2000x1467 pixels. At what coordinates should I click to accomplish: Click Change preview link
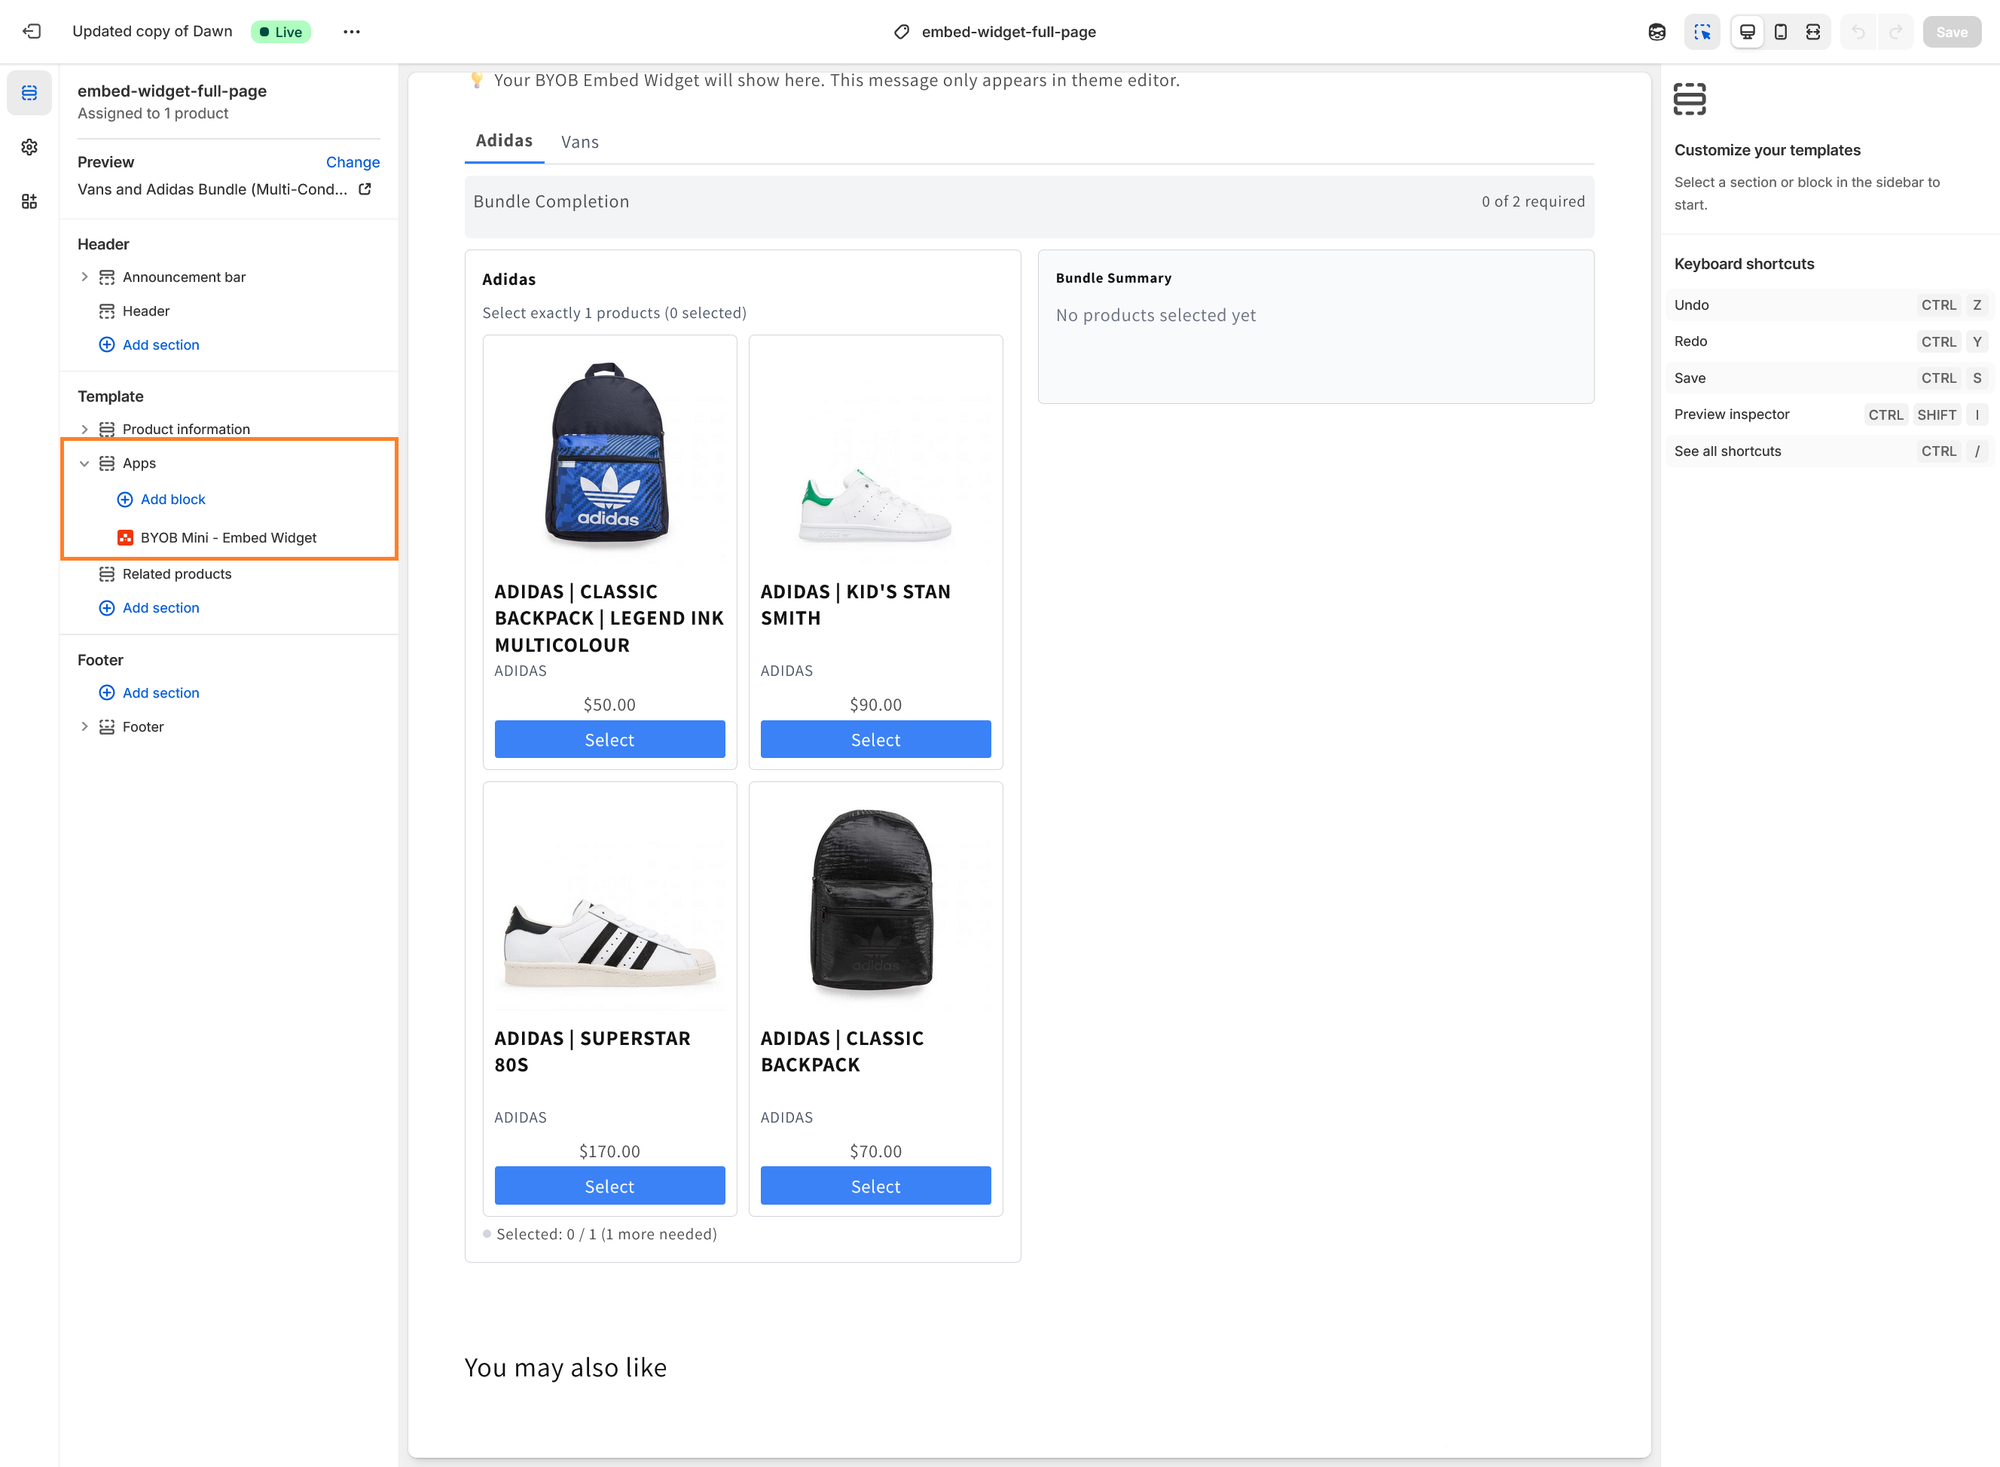[352, 162]
